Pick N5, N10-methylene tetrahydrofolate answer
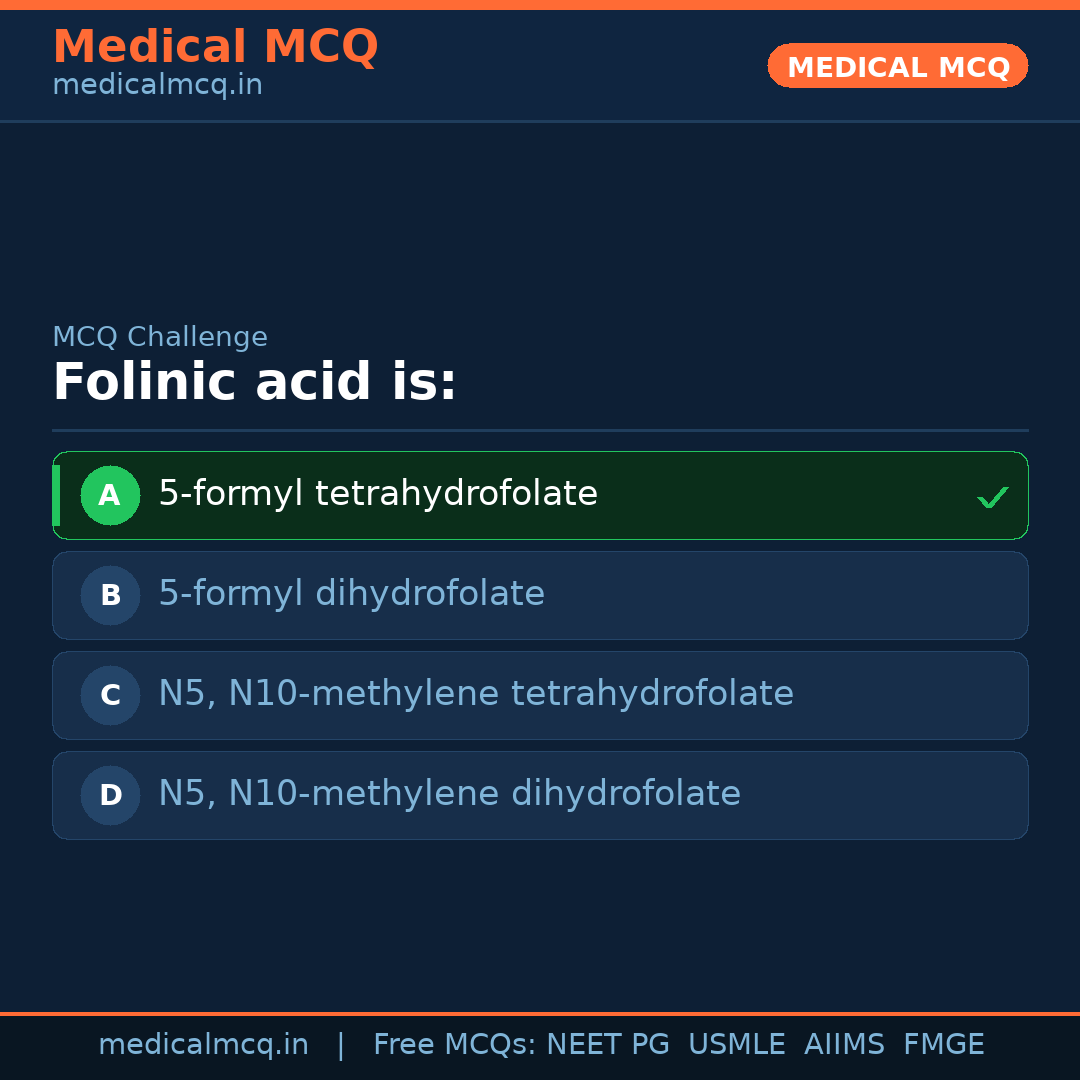The width and height of the screenshot is (1080, 1080). tap(476, 694)
